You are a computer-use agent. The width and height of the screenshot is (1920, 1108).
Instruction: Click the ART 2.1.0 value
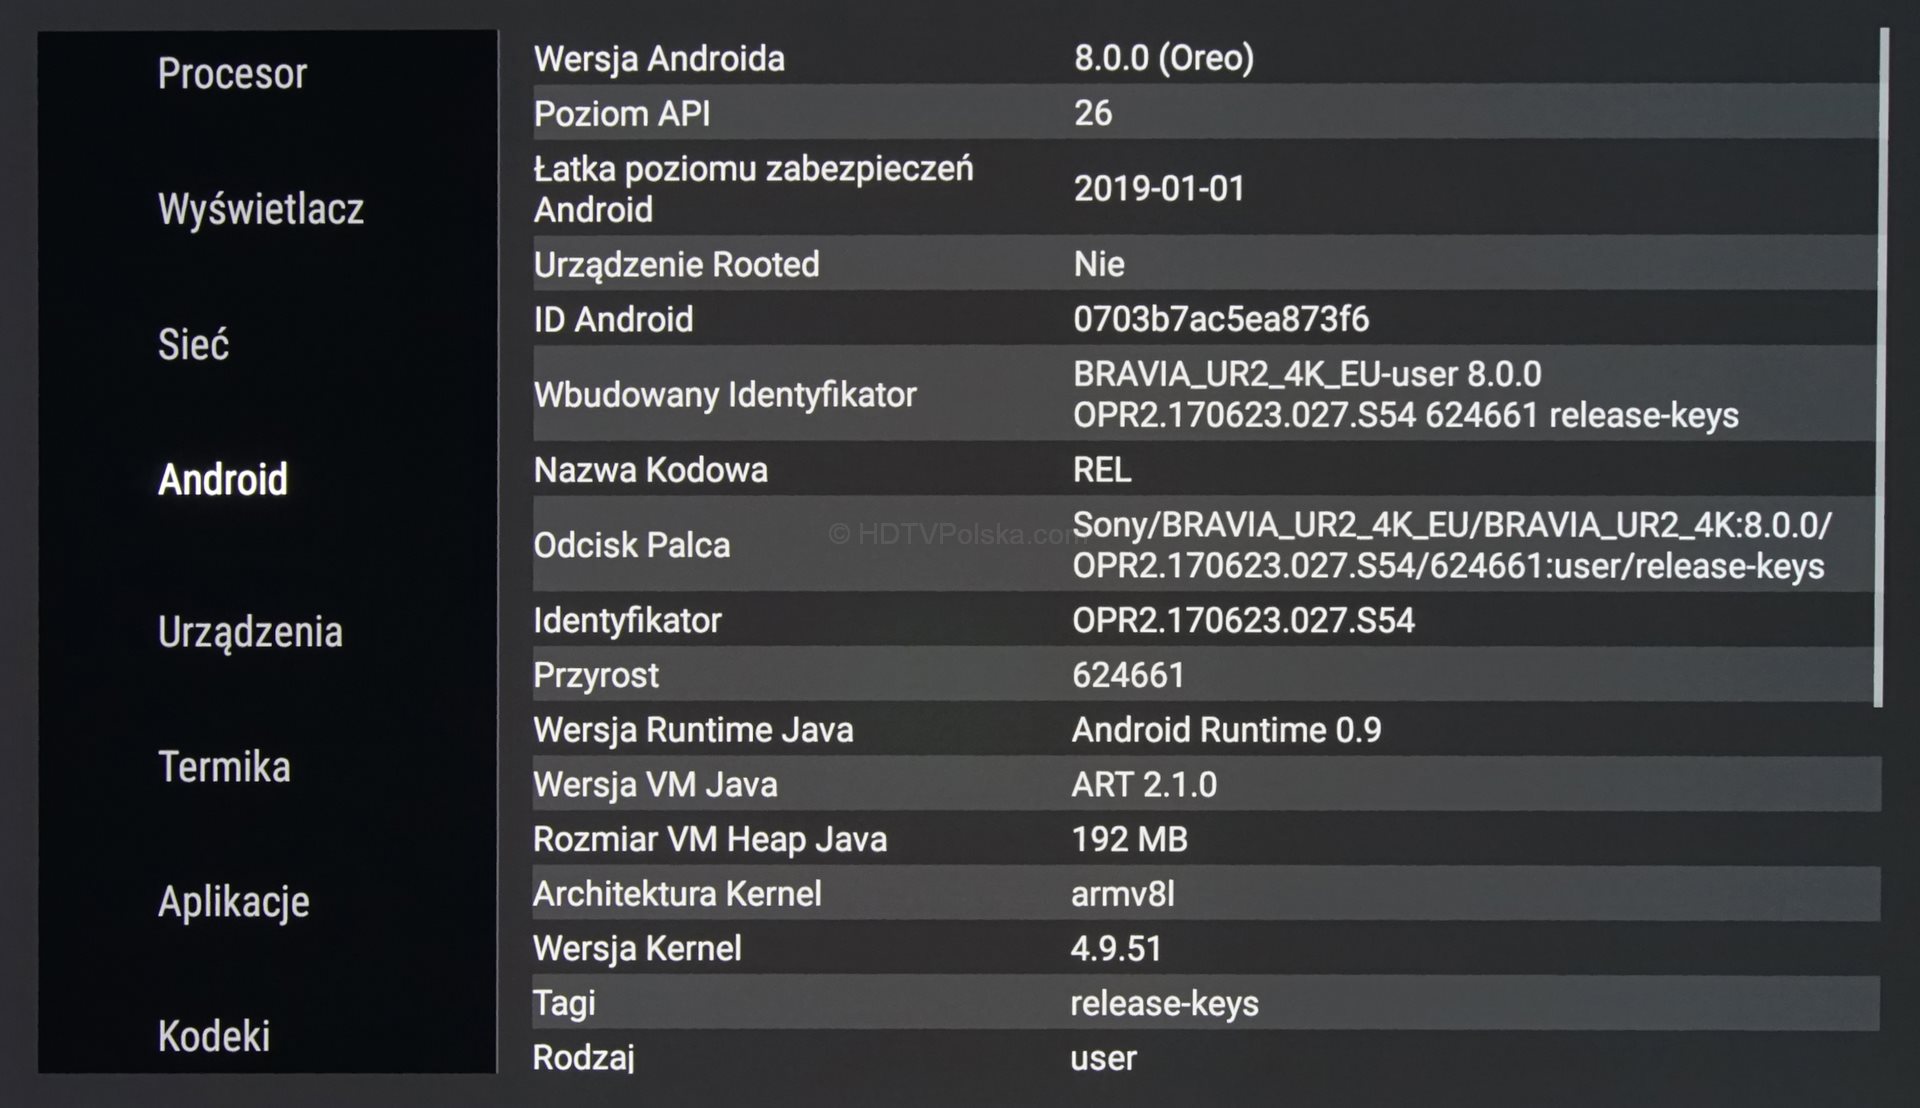1144,785
